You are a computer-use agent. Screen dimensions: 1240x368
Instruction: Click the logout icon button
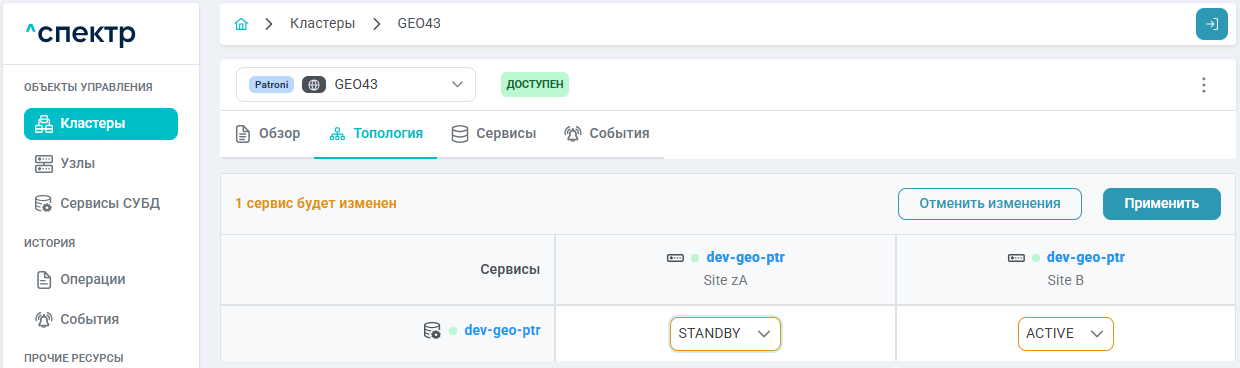coord(1211,24)
